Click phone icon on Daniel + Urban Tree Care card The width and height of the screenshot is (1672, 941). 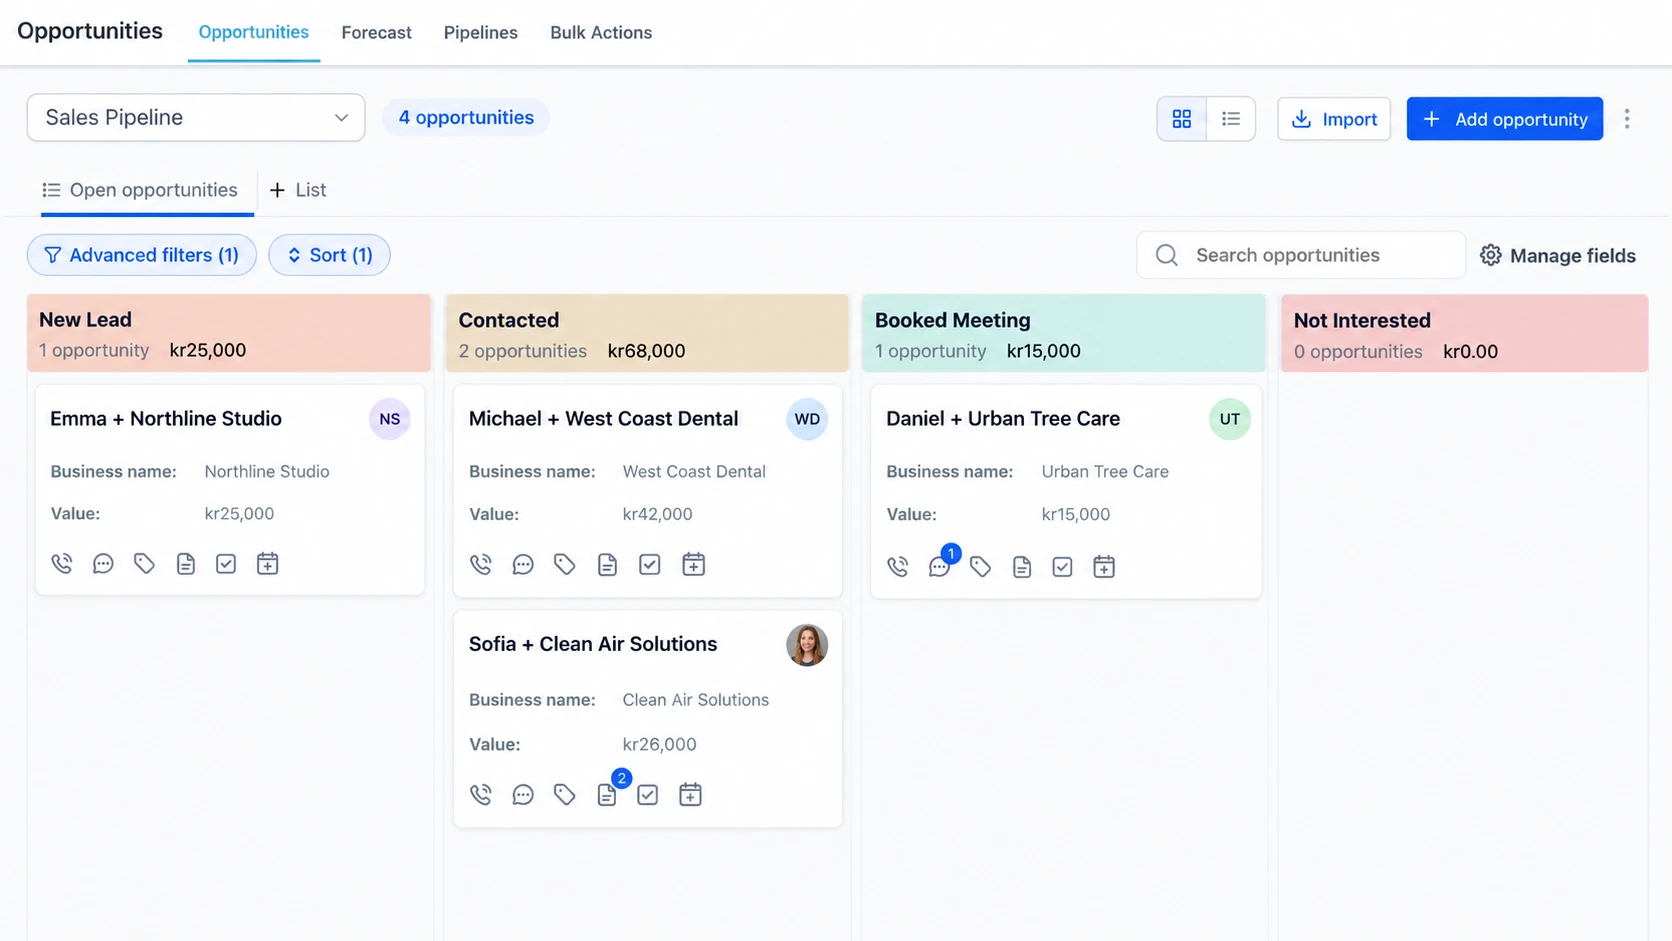(898, 567)
